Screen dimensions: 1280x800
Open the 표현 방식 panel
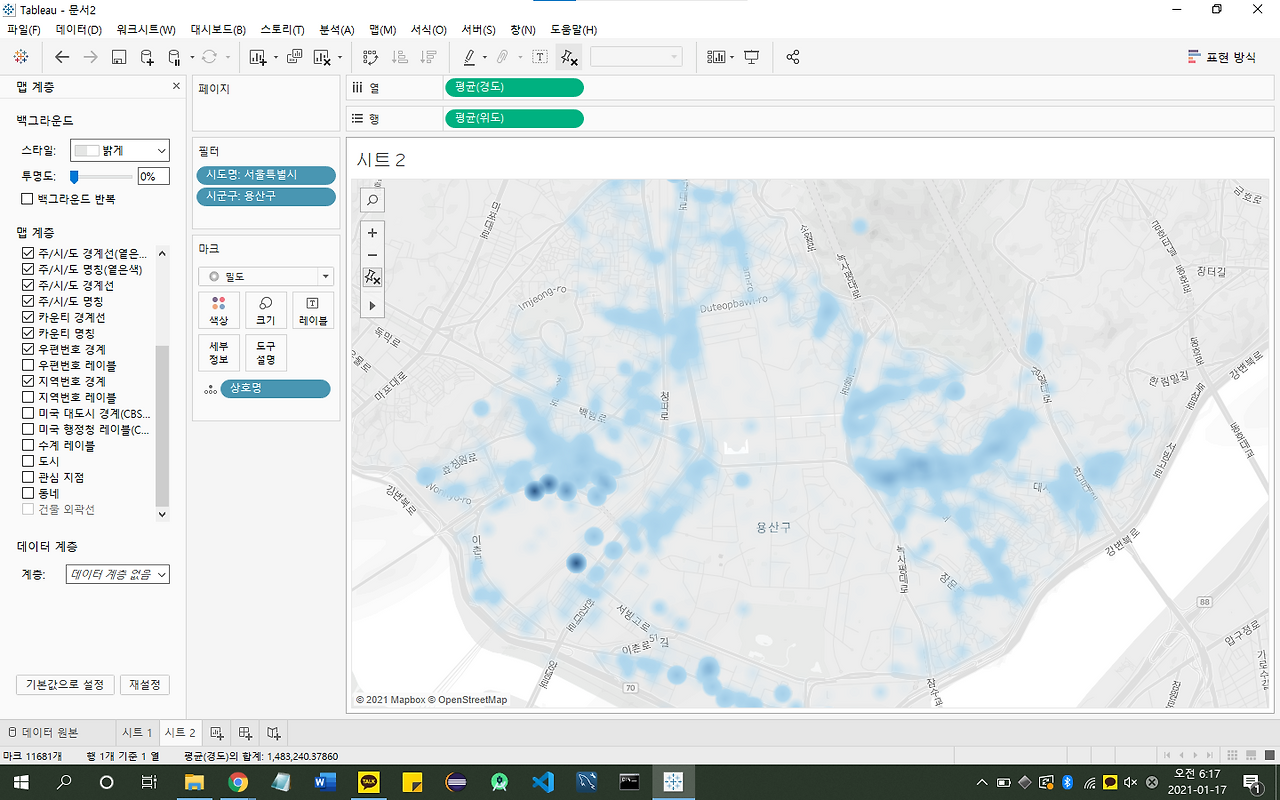1222,57
